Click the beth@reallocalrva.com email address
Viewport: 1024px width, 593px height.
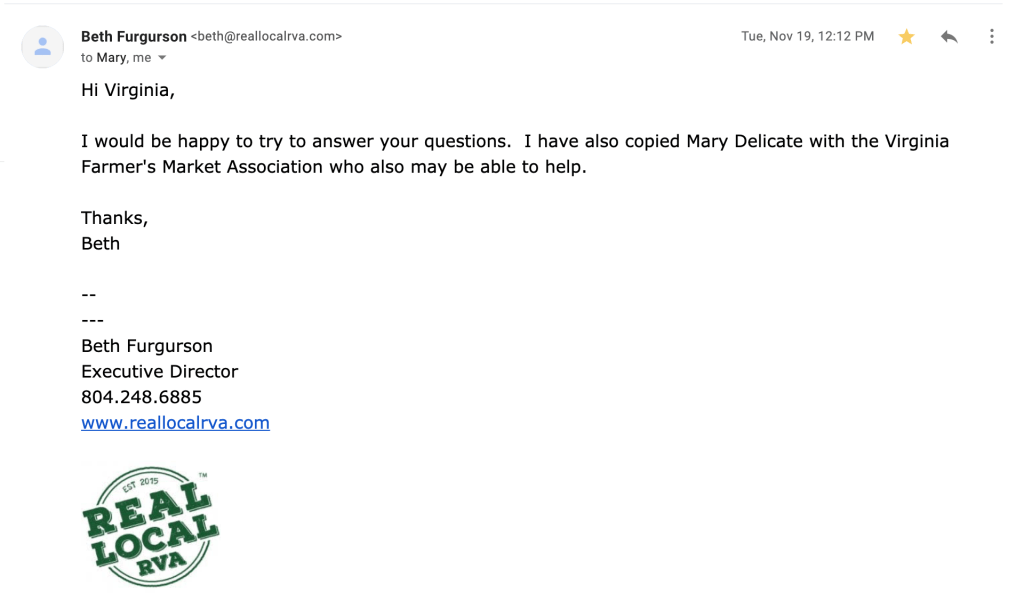[266, 36]
